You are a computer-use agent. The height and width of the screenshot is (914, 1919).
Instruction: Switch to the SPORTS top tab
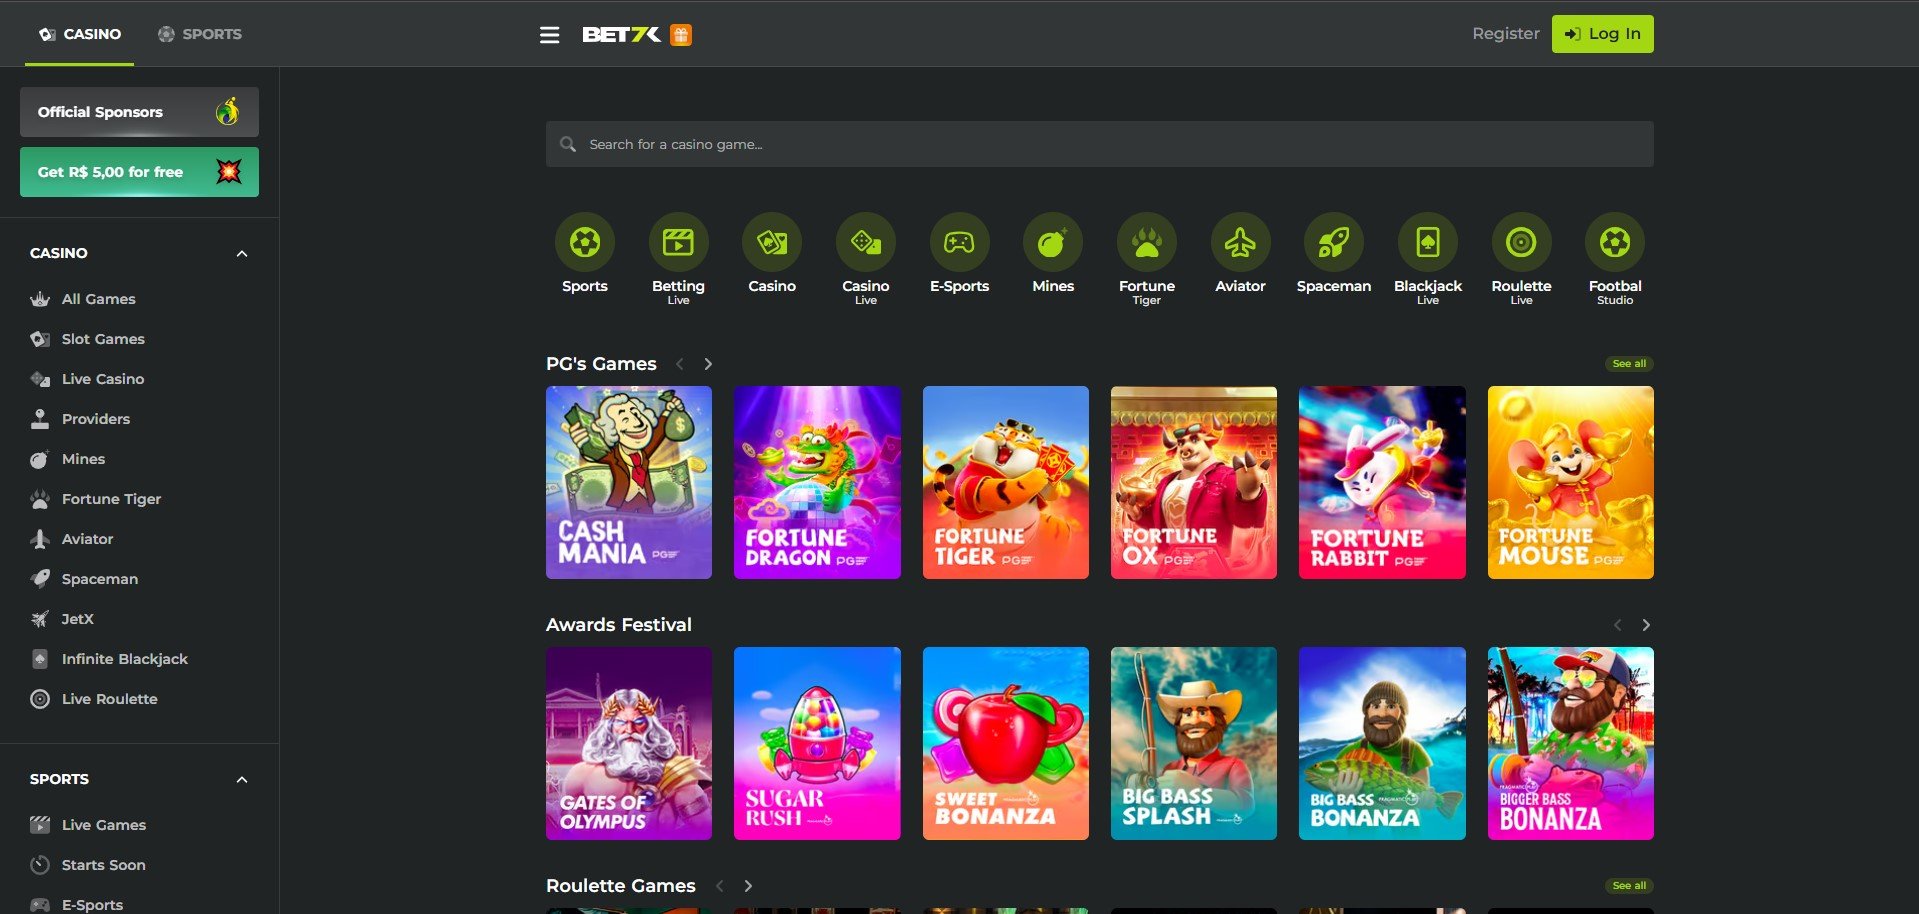coord(200,34)
